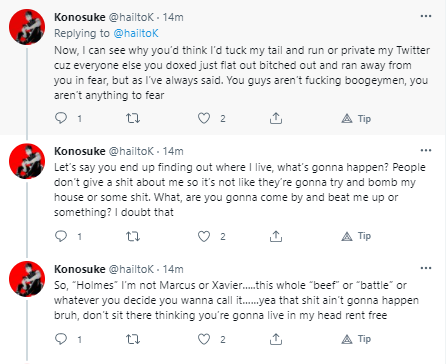Reply to the tweet about boogeymen
Viewport: 448px width, 364px height.
tap(61, 118)
